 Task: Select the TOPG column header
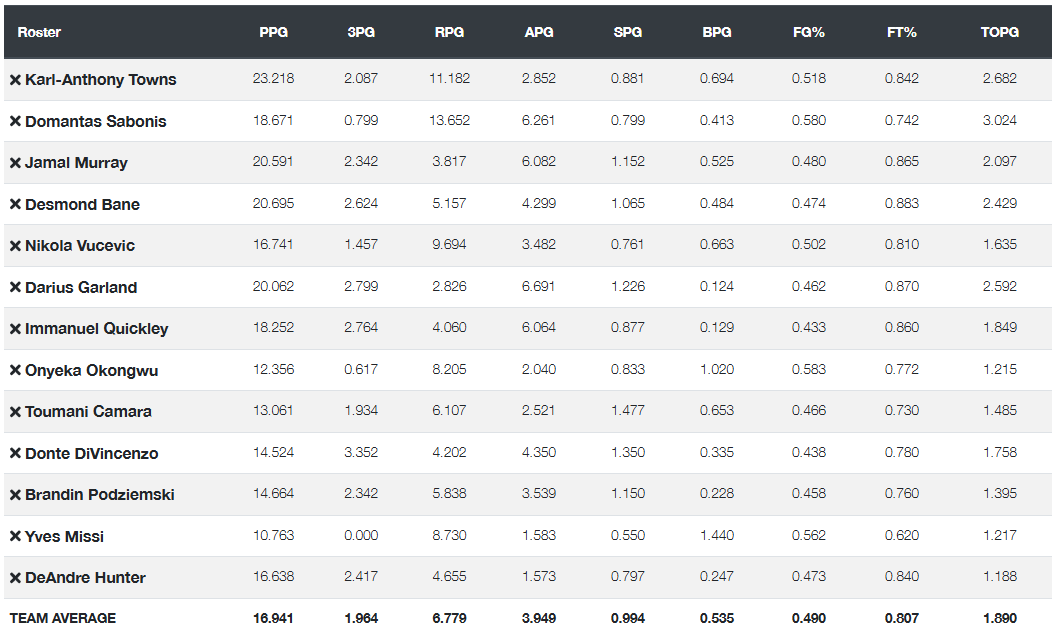point(999,32)
